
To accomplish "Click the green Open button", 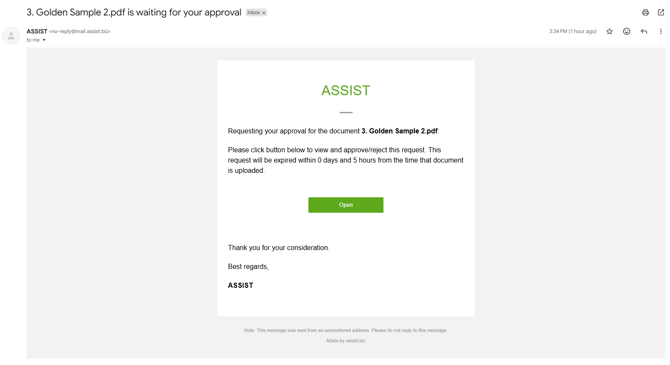I will tap(346, 205).
